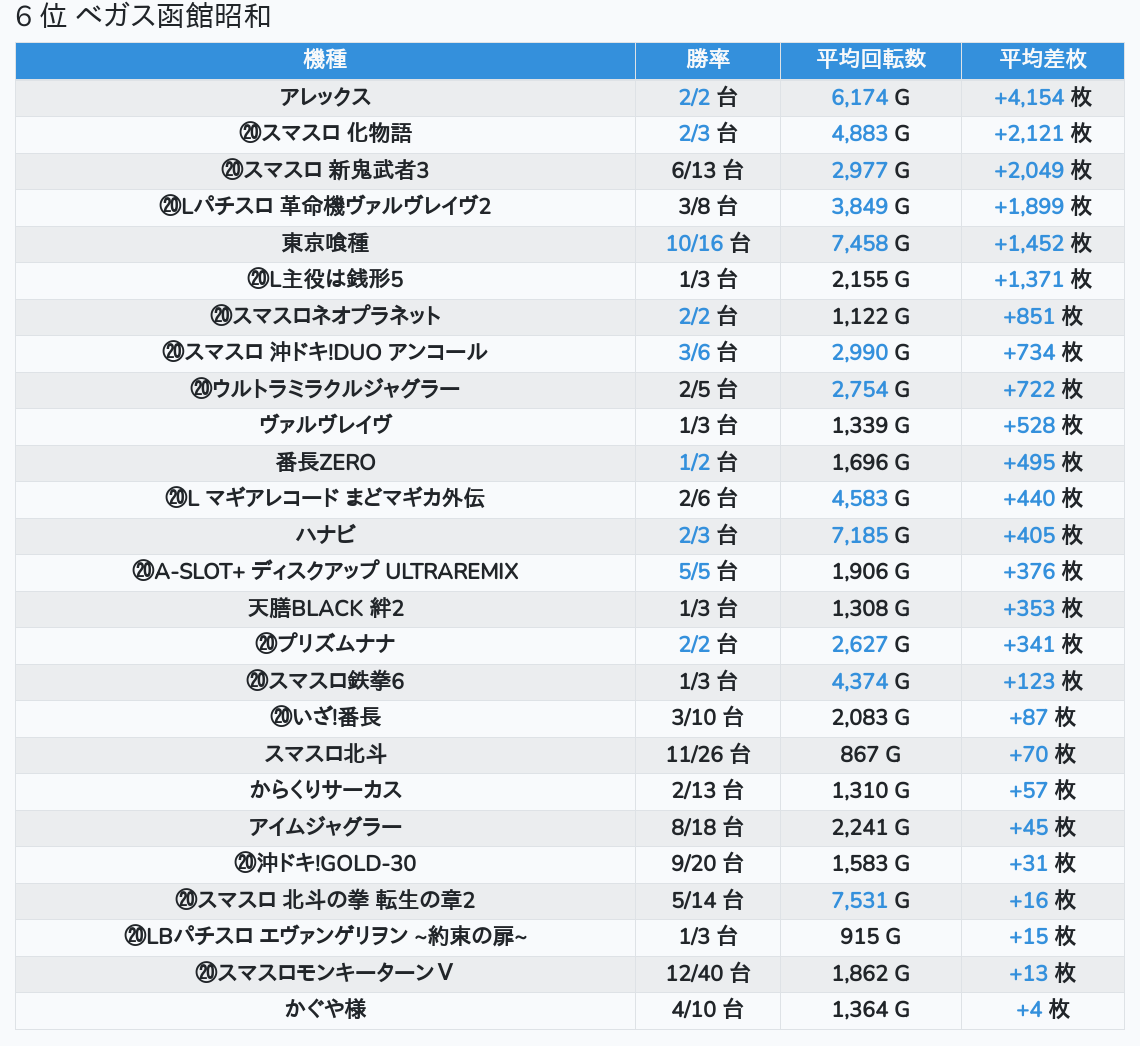The width and height of the screenshot is (1140, 1046).
Task: Select the ハナビ machine name
Action: click(325, 535)
